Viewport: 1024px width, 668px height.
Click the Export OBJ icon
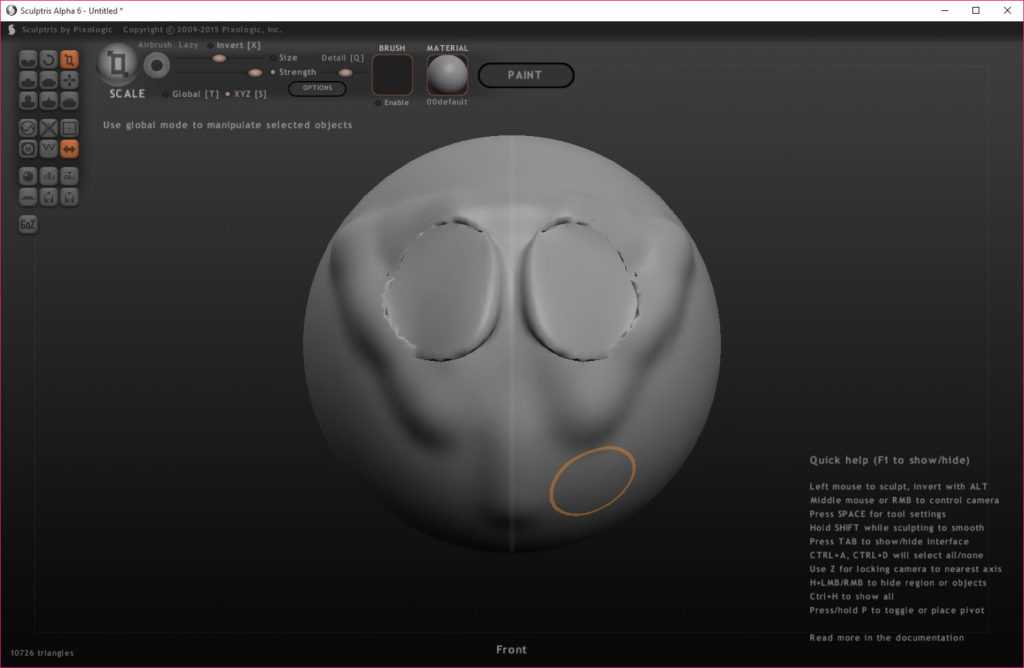69,176
